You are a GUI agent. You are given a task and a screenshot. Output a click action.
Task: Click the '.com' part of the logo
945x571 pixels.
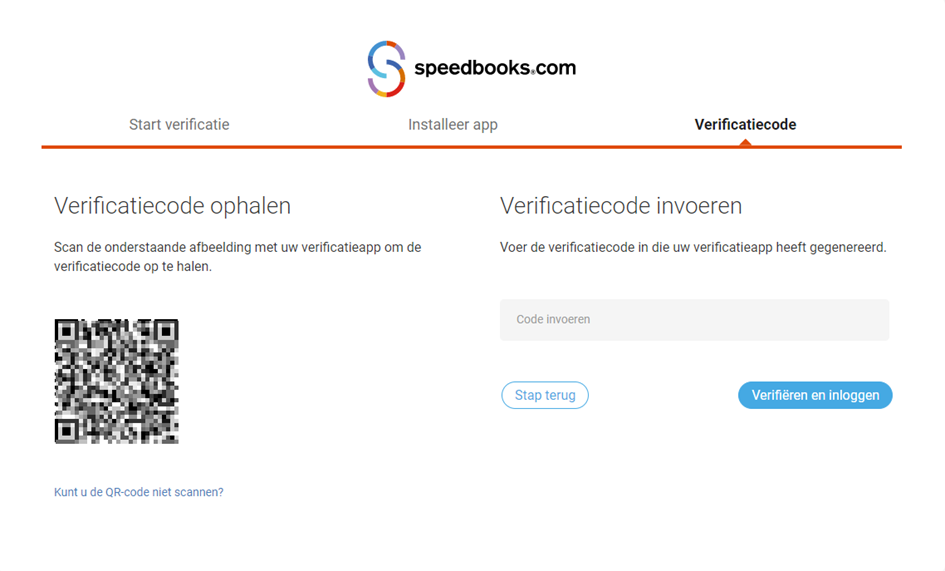(556, 69)
